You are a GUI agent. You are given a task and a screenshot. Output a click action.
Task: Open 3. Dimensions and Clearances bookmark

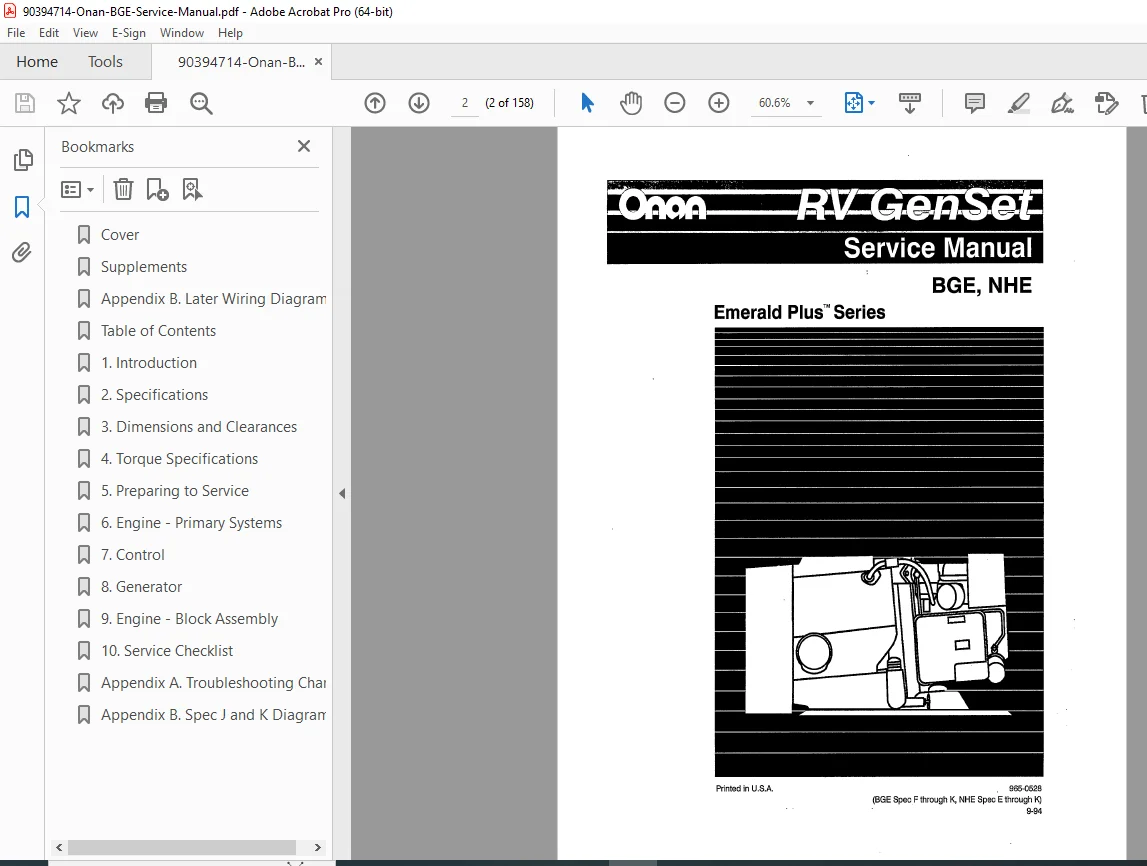(199, 427)
